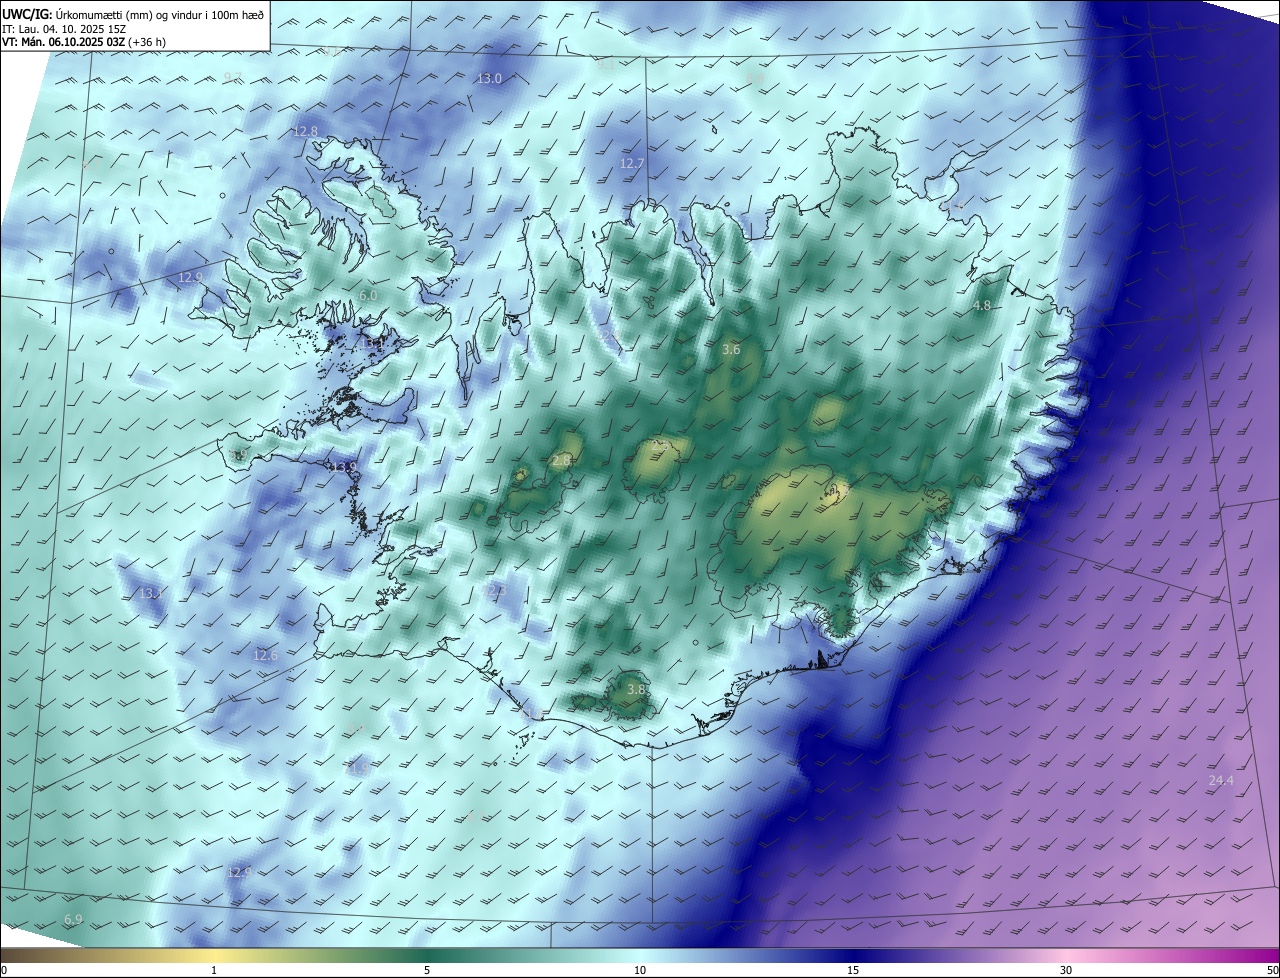Click the colorbar tick label 0

[x=4, y=971]
